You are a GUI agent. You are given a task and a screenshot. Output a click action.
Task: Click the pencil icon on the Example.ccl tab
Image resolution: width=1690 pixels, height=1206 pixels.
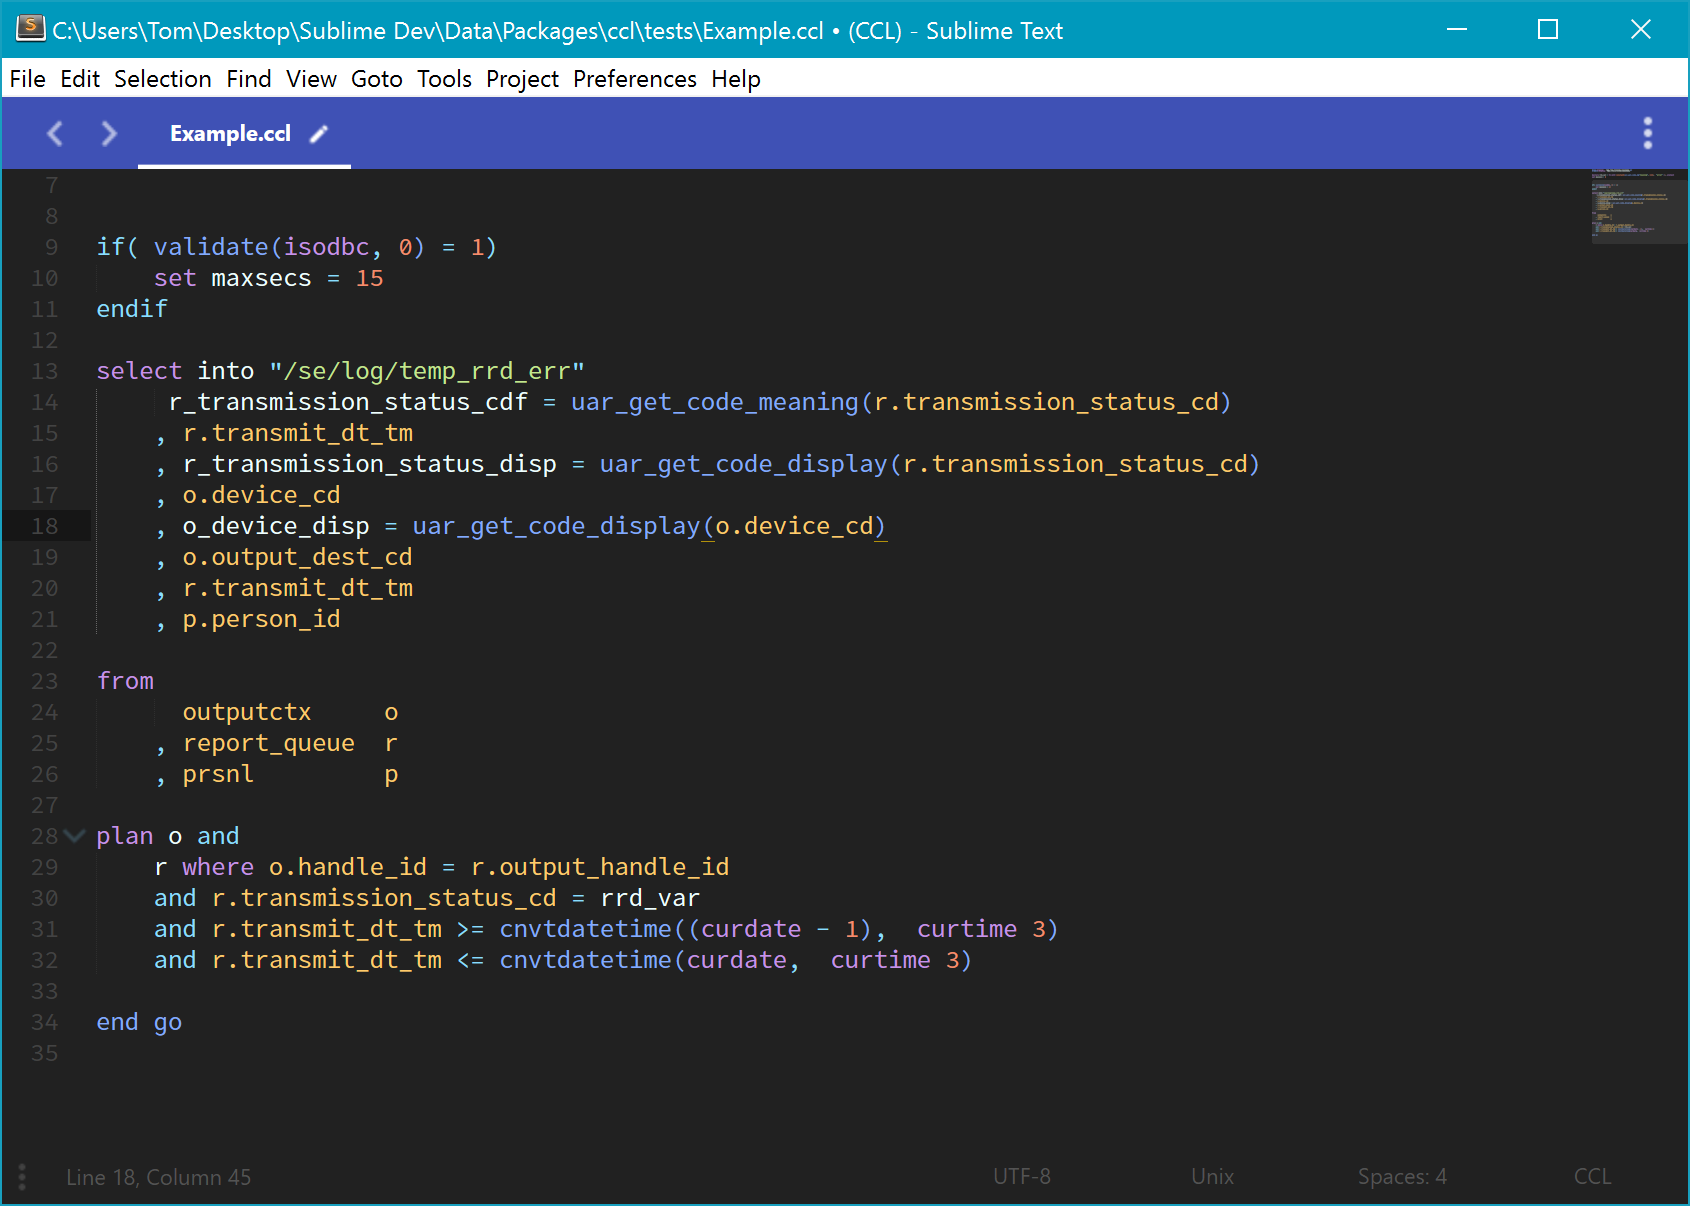pyautogui.click(x=319, y=134)
